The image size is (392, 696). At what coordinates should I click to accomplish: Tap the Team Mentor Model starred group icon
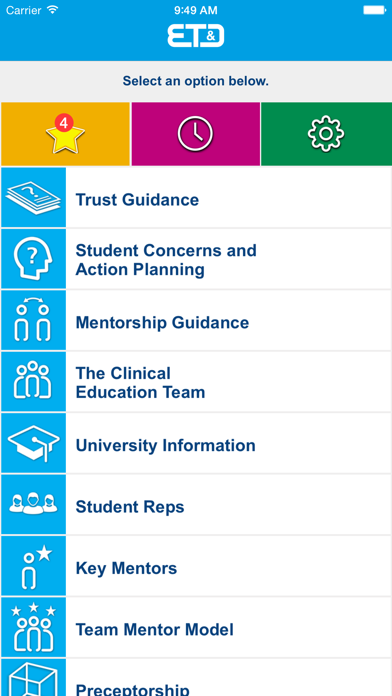(33, 627)
